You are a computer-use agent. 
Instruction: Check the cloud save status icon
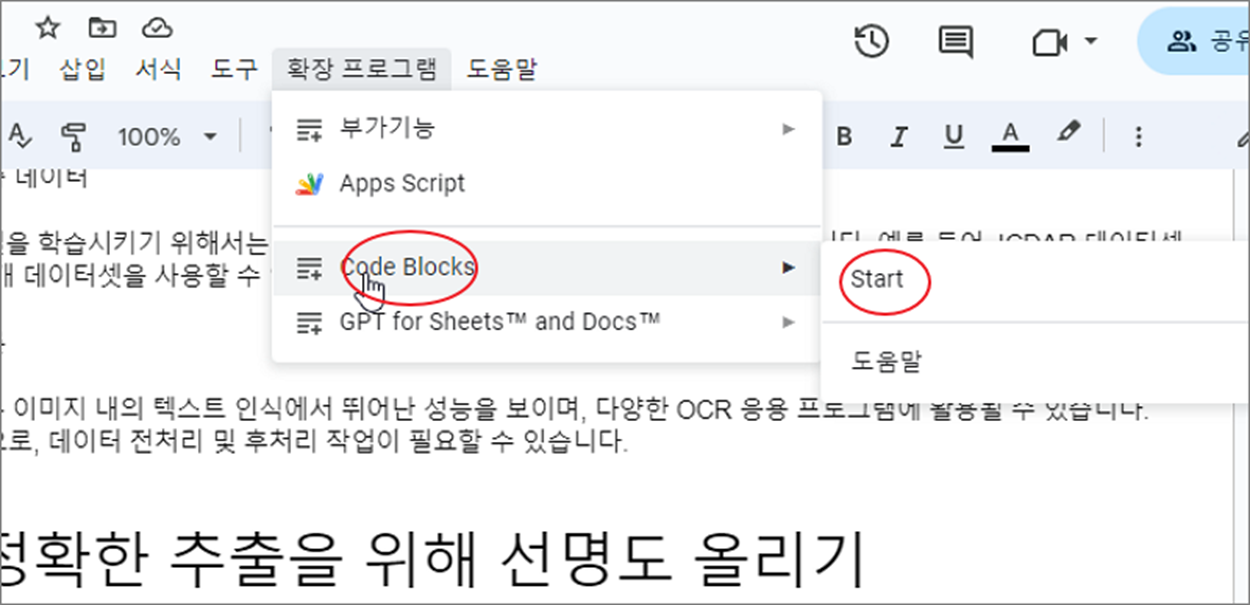(157, 27)
